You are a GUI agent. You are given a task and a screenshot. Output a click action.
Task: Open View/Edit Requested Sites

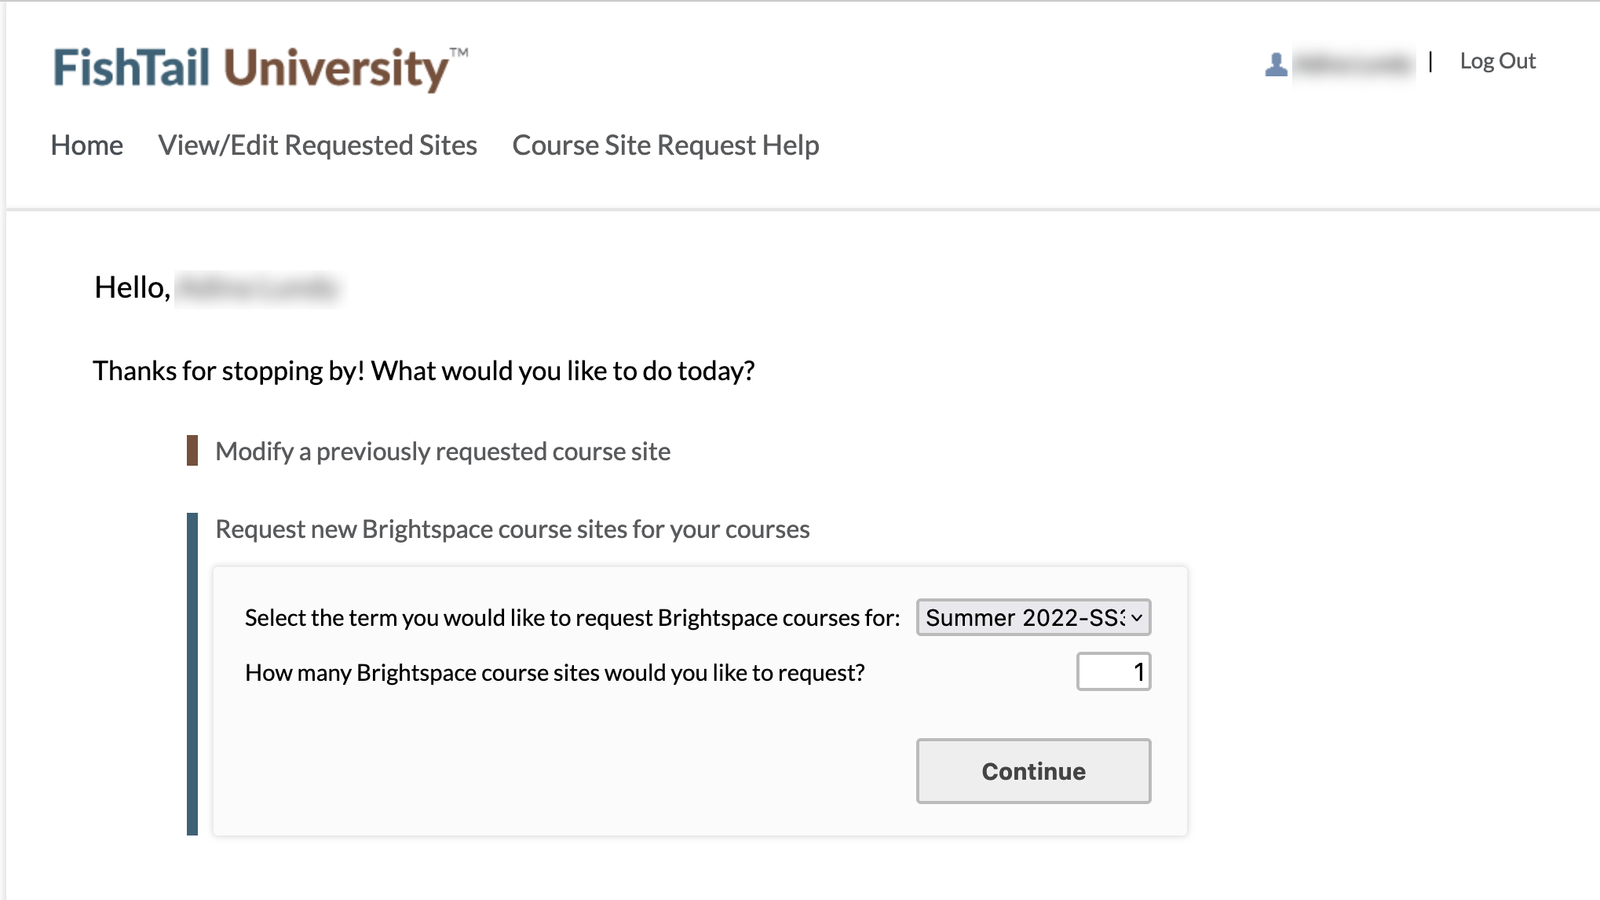(x=317, y=146)
